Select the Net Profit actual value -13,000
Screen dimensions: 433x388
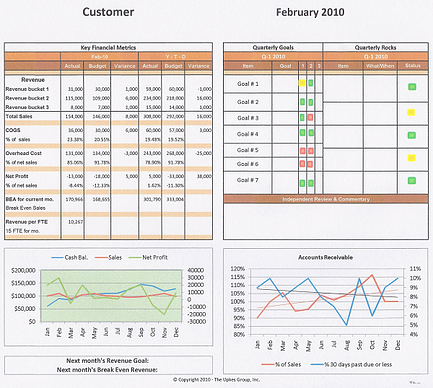tap(75, 176)
